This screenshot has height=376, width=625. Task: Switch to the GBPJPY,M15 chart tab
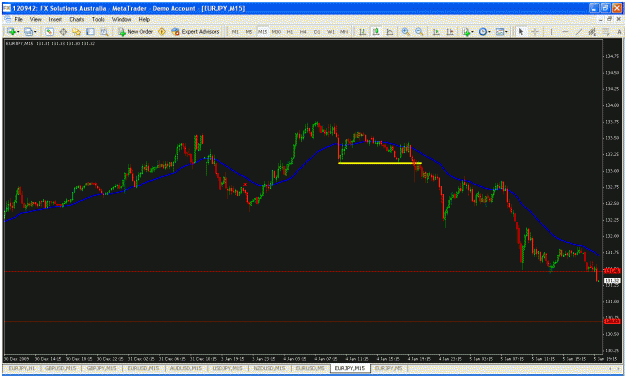[x=102, y=368]
